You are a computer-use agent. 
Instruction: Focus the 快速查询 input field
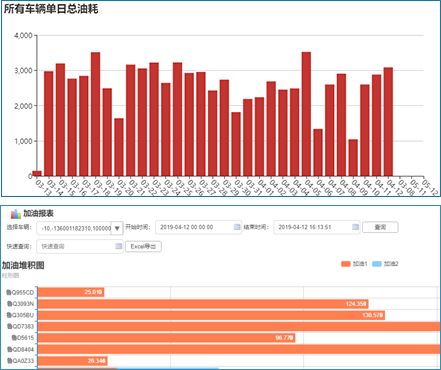click(80, 246)
